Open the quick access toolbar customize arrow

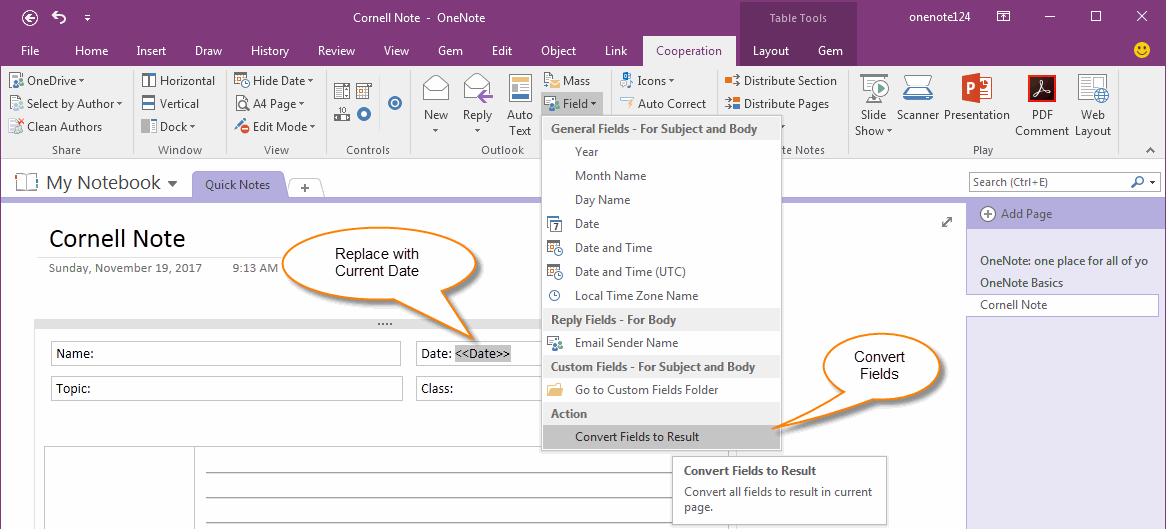click(87, 17)
